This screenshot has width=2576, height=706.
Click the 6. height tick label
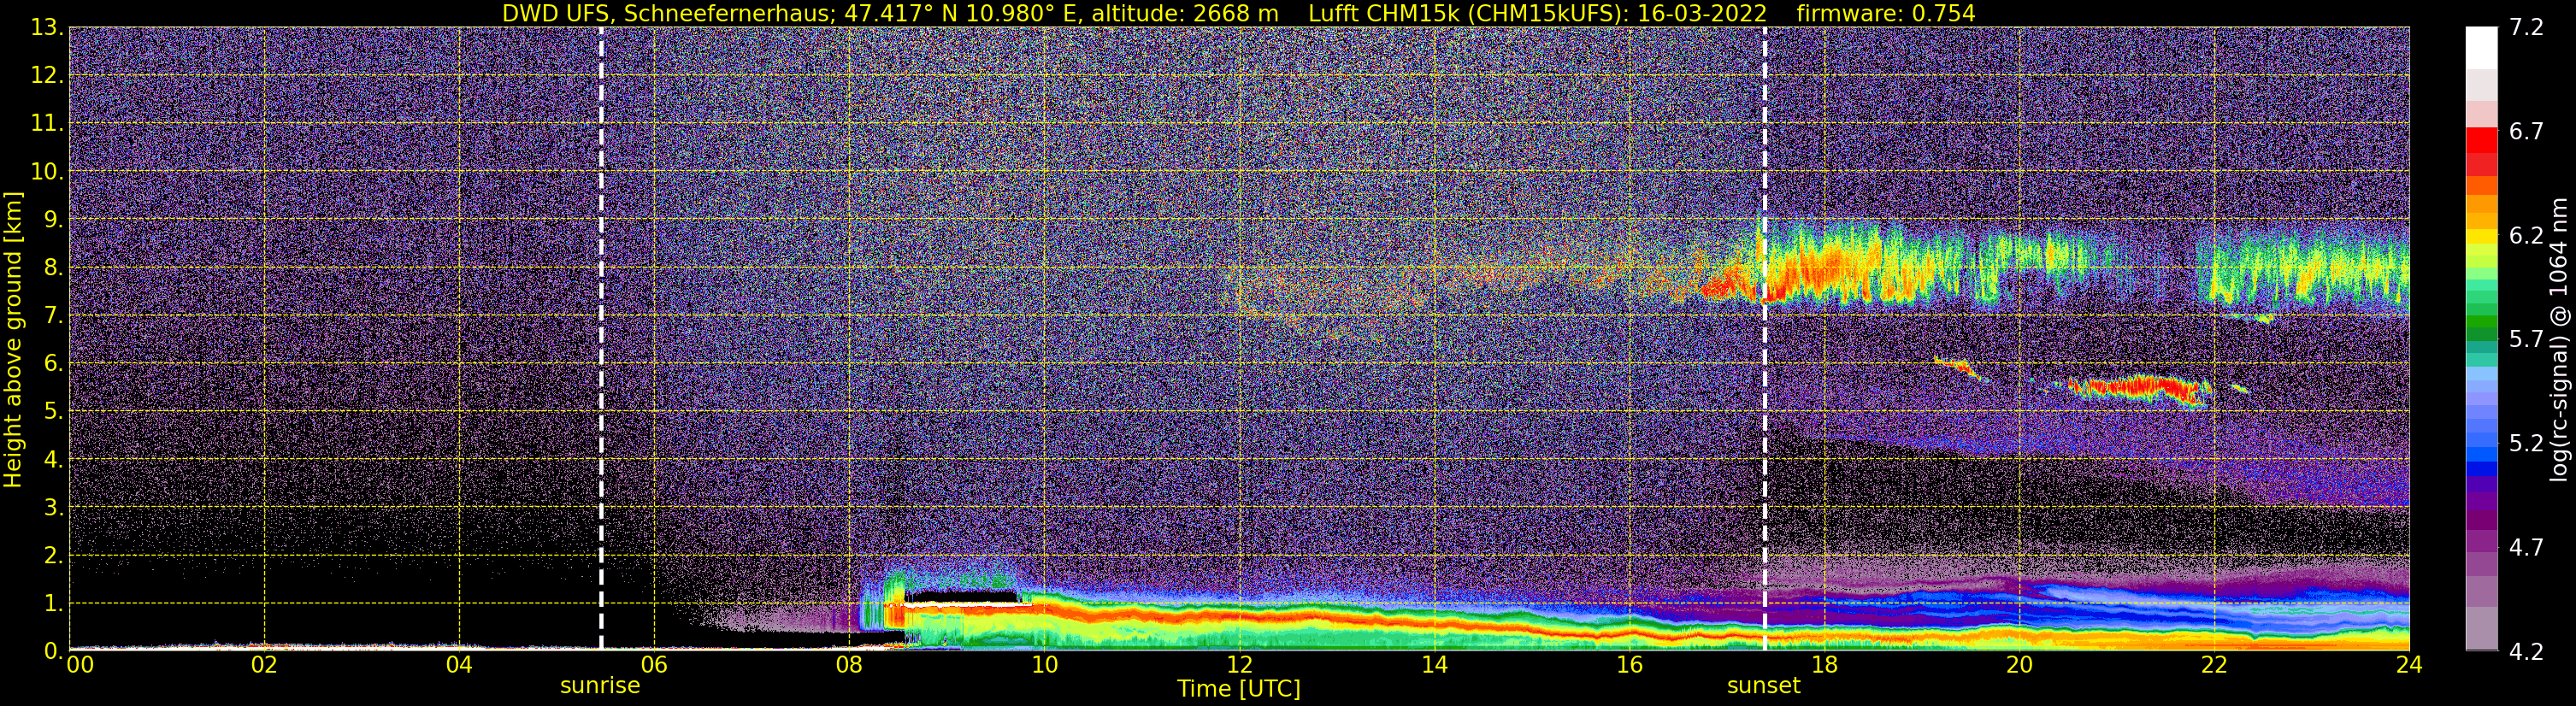(x=52, y=363)
